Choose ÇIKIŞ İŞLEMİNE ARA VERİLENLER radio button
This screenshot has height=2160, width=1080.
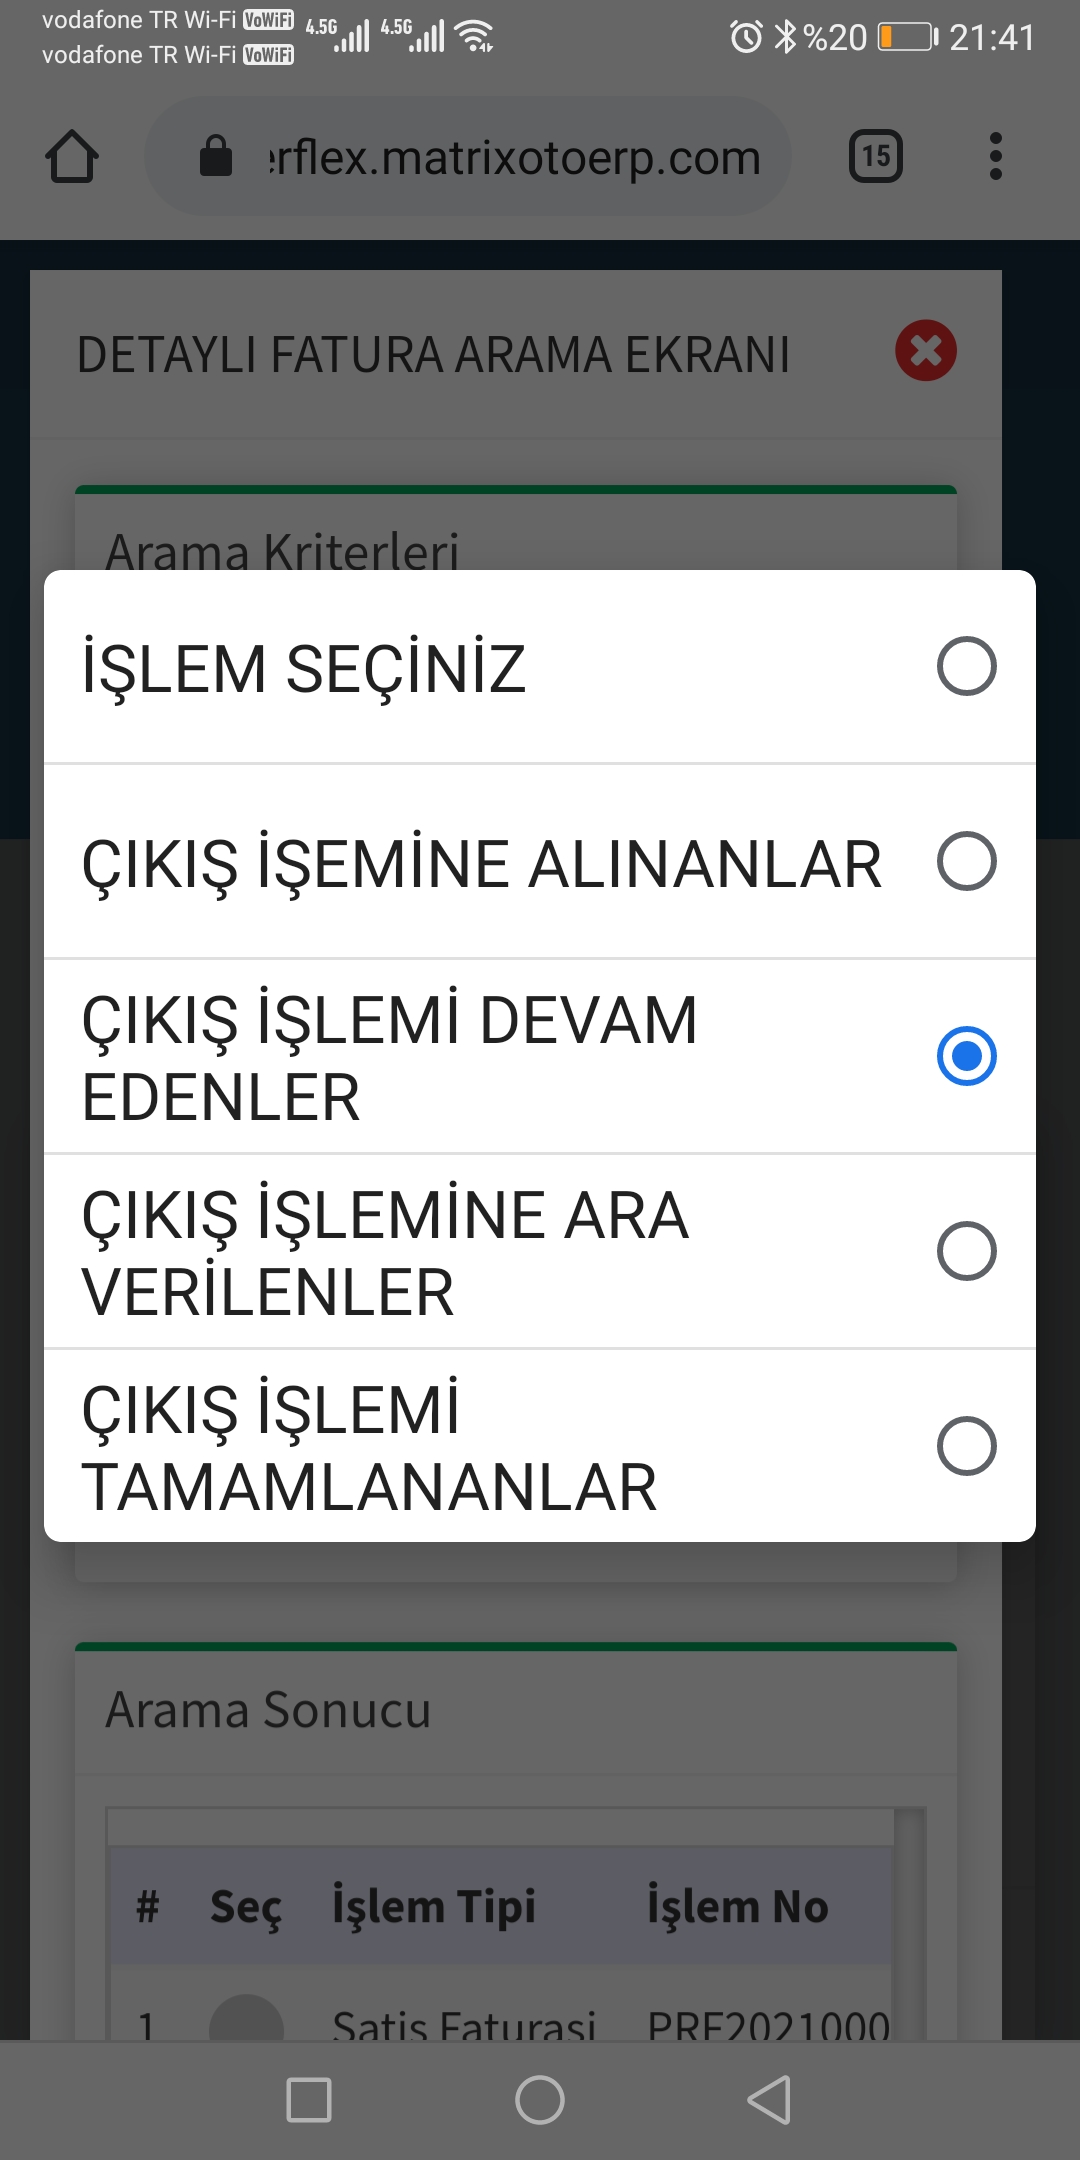966,1251
